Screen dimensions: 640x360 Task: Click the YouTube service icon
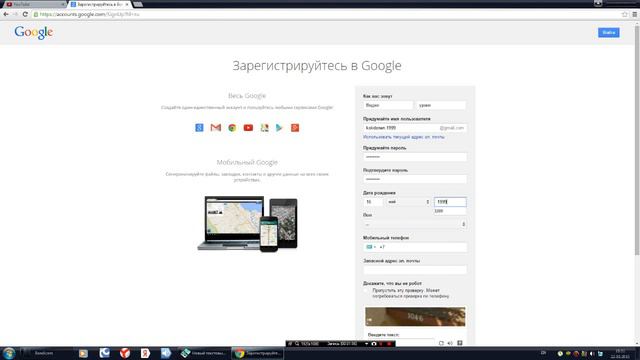coord(248,128)
